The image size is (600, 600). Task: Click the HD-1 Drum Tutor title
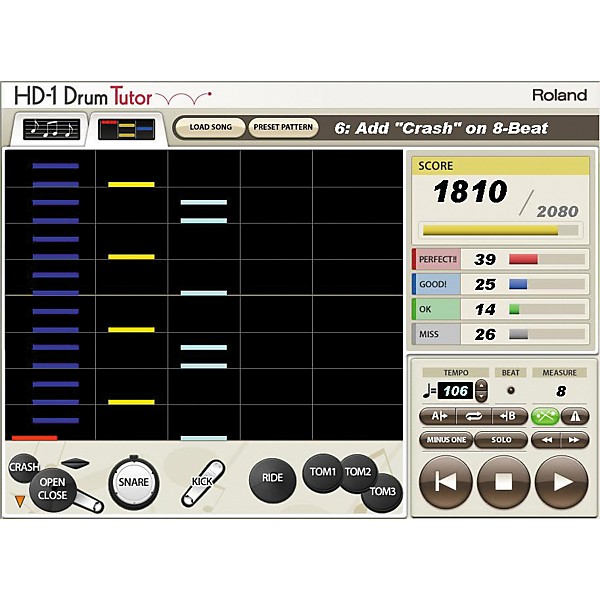83,96
